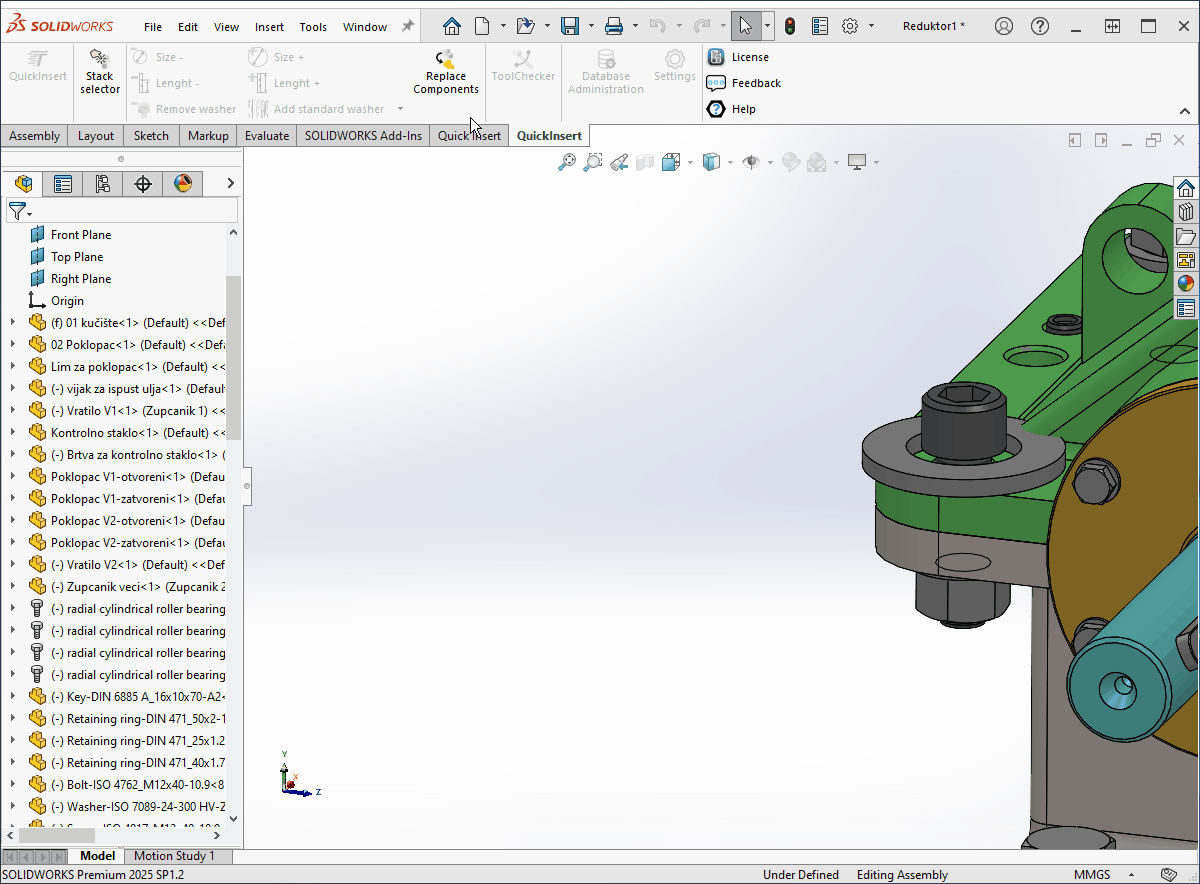Expand Key-DIN 6885 component node

12,696
